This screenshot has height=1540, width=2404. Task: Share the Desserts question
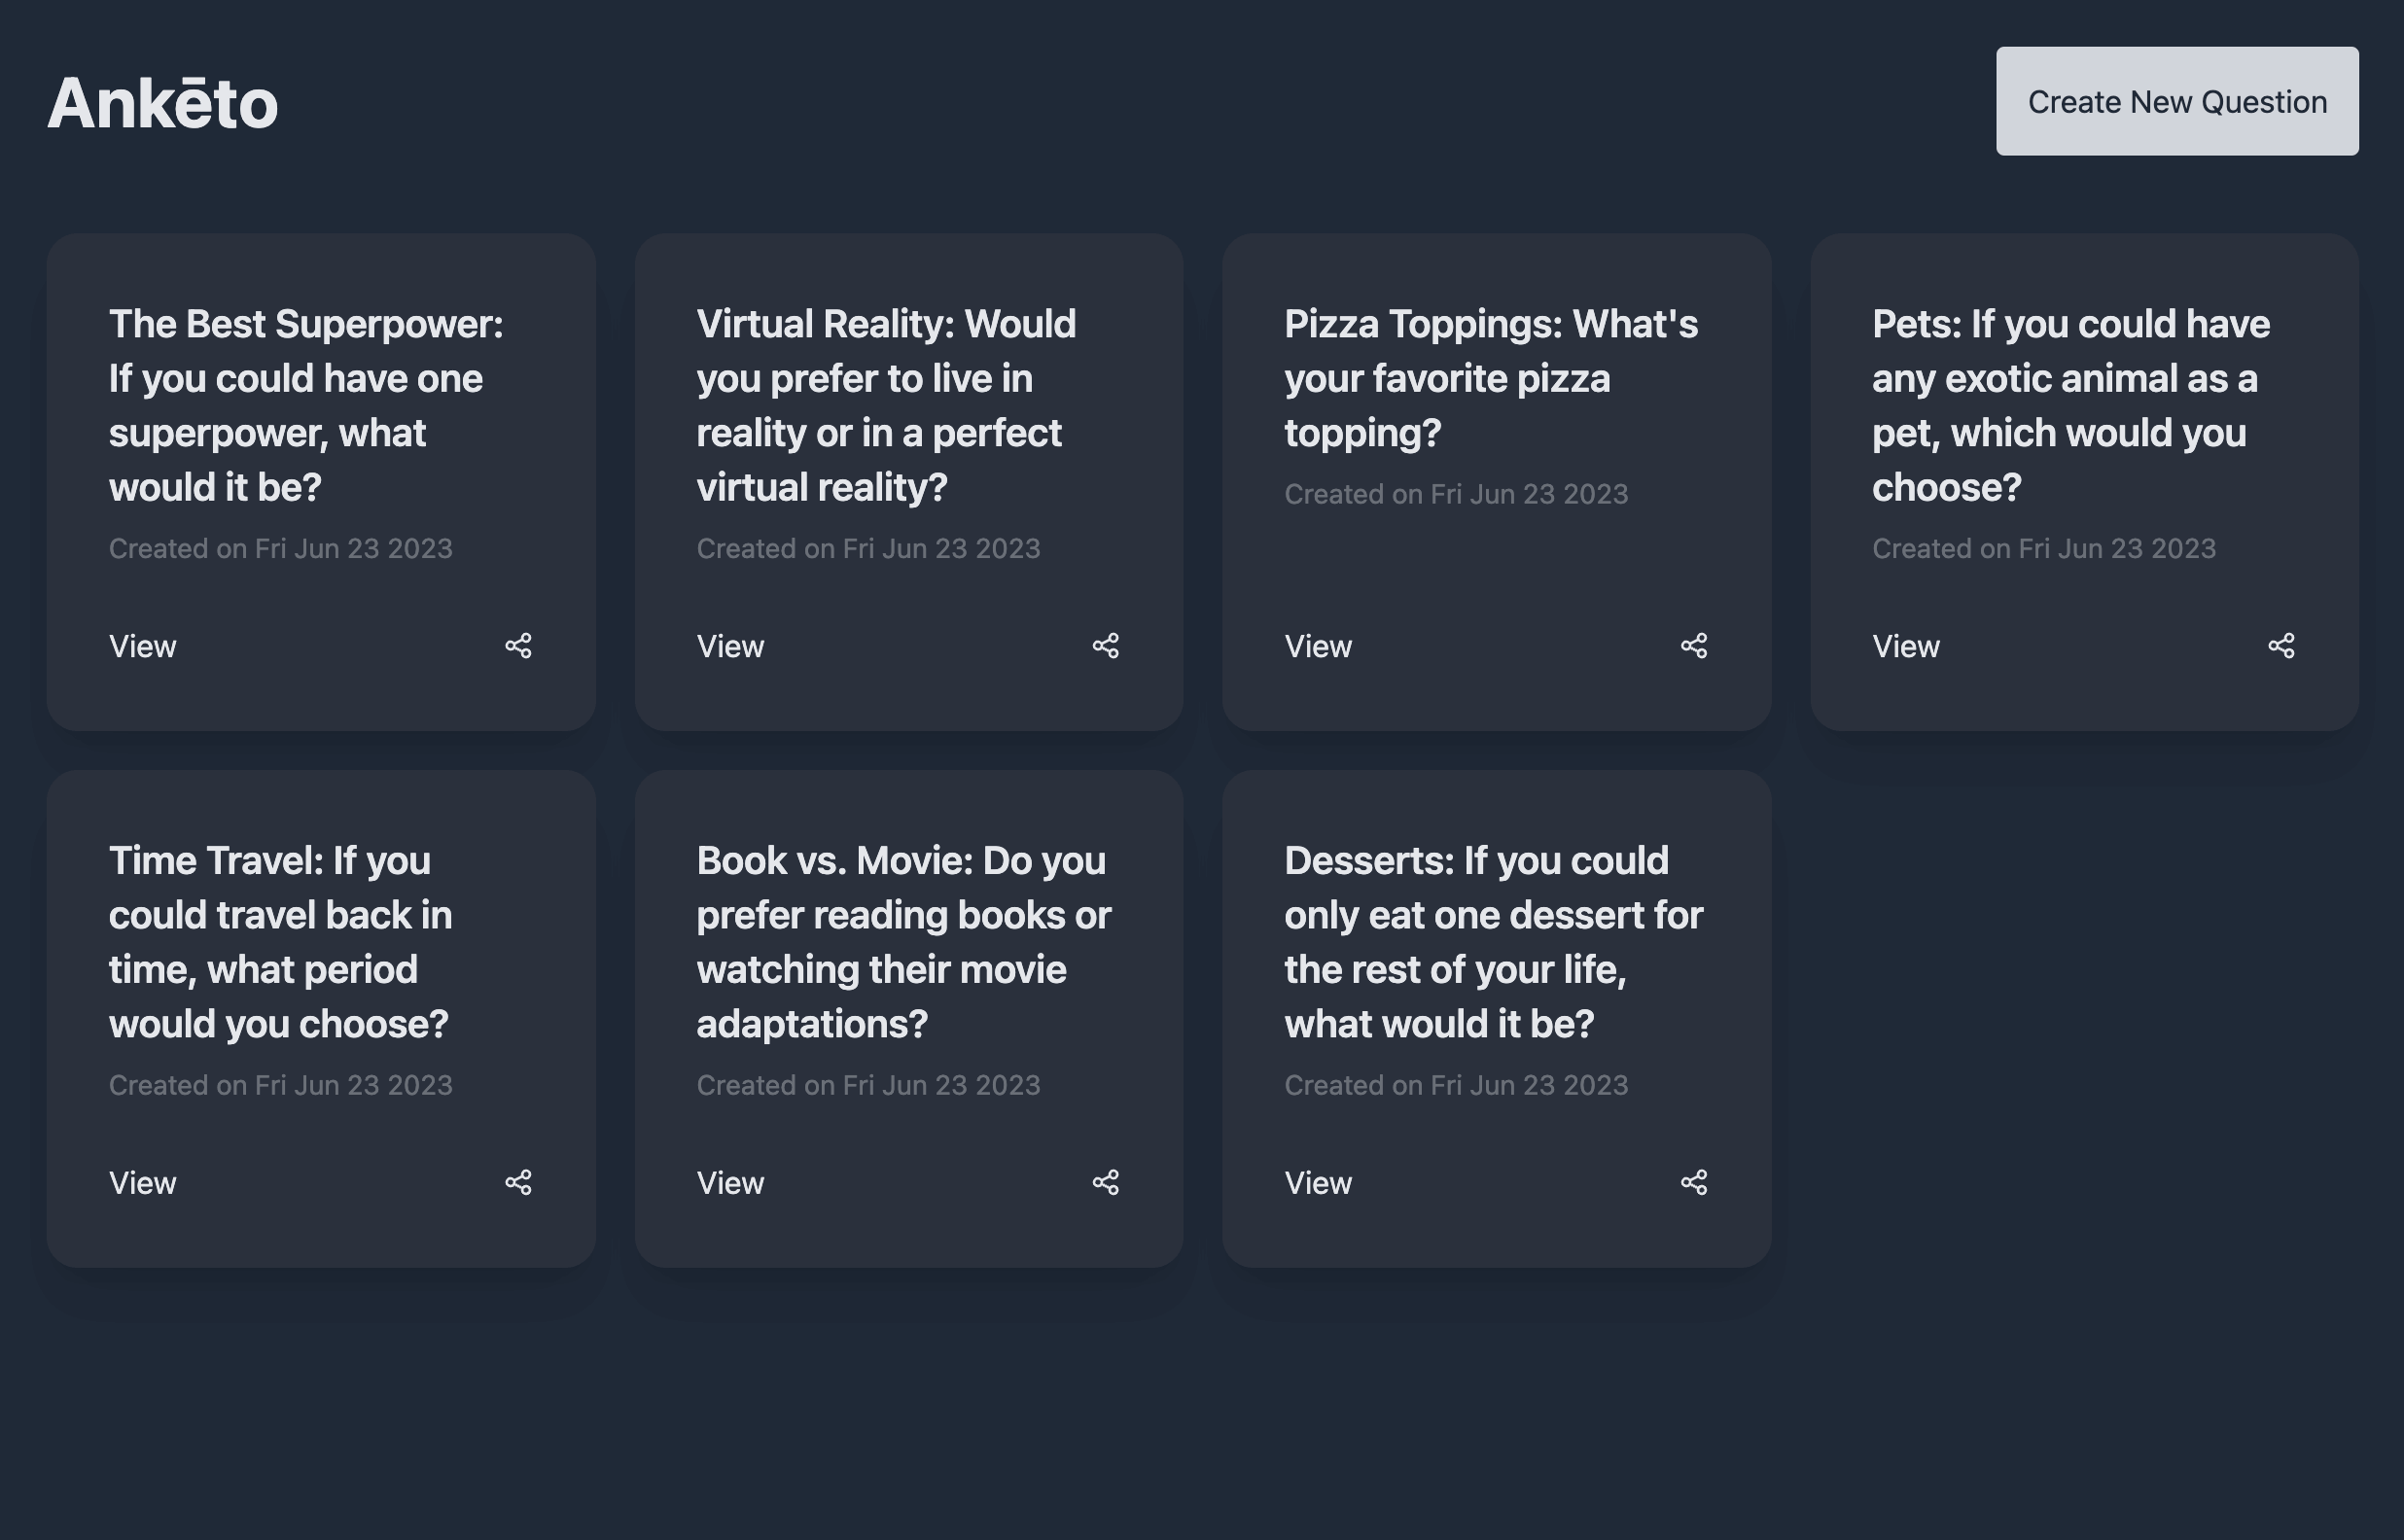tap(1693, 1183)
